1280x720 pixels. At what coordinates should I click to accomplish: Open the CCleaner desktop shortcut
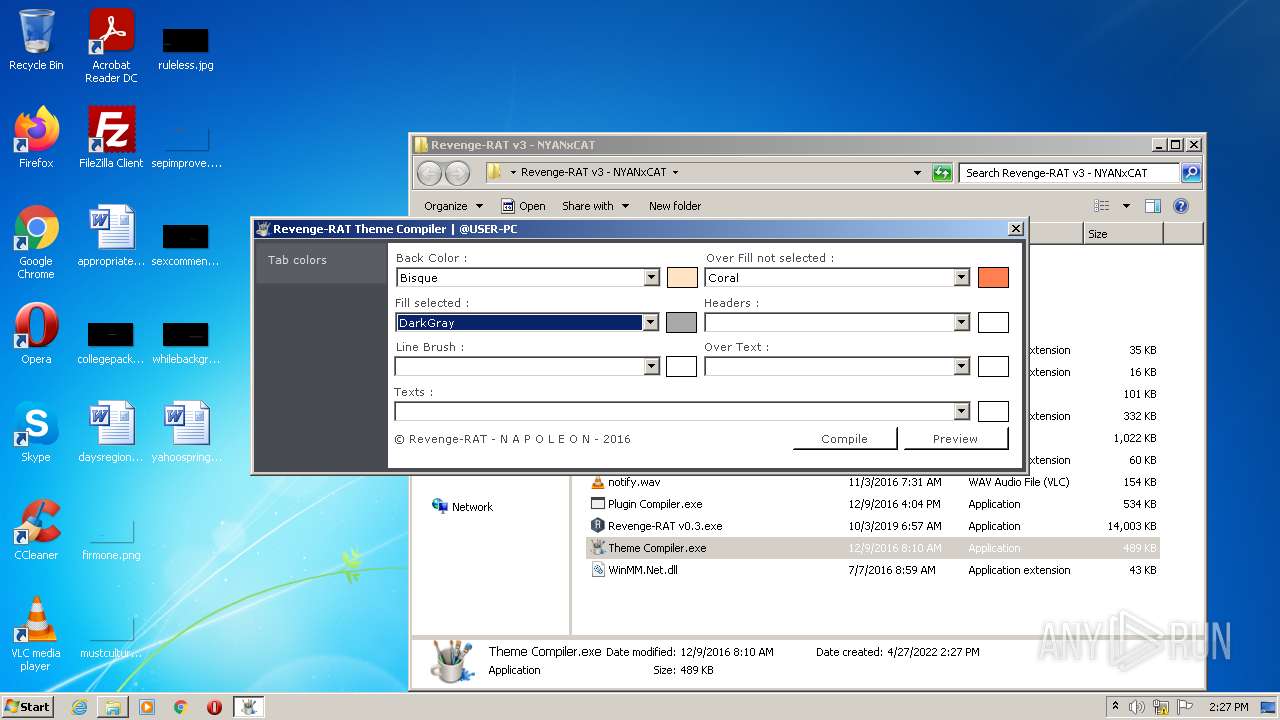pyautogui.click(x=36, y=529)
